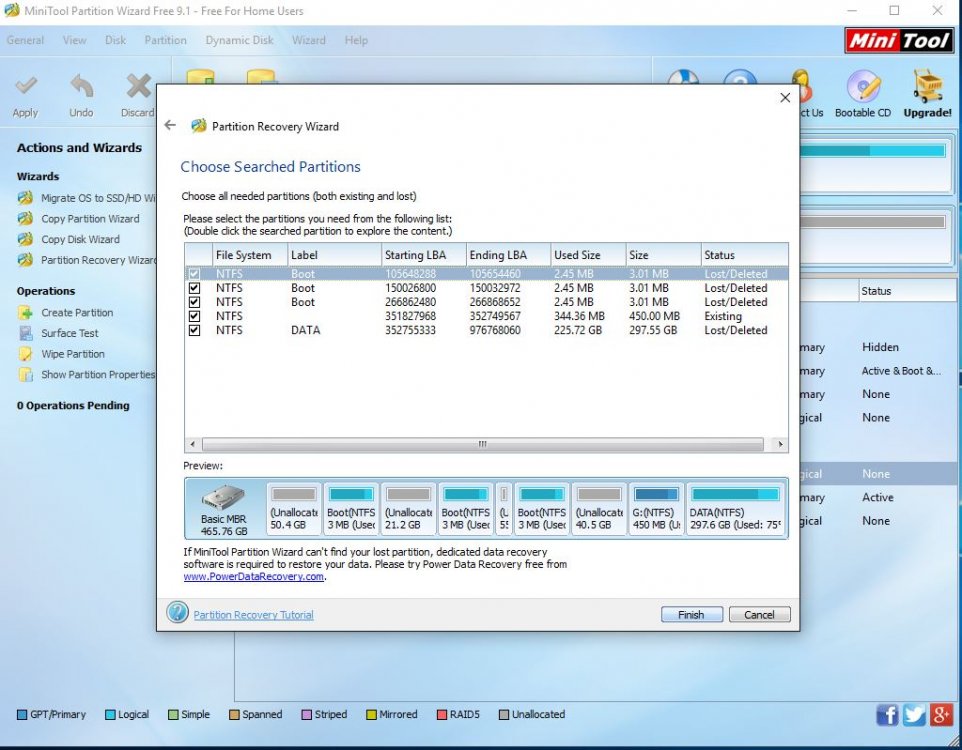The image size is (962, 750).
Task: Open the Partition menu
Action: pyautogui.click(x=165, y=40)
